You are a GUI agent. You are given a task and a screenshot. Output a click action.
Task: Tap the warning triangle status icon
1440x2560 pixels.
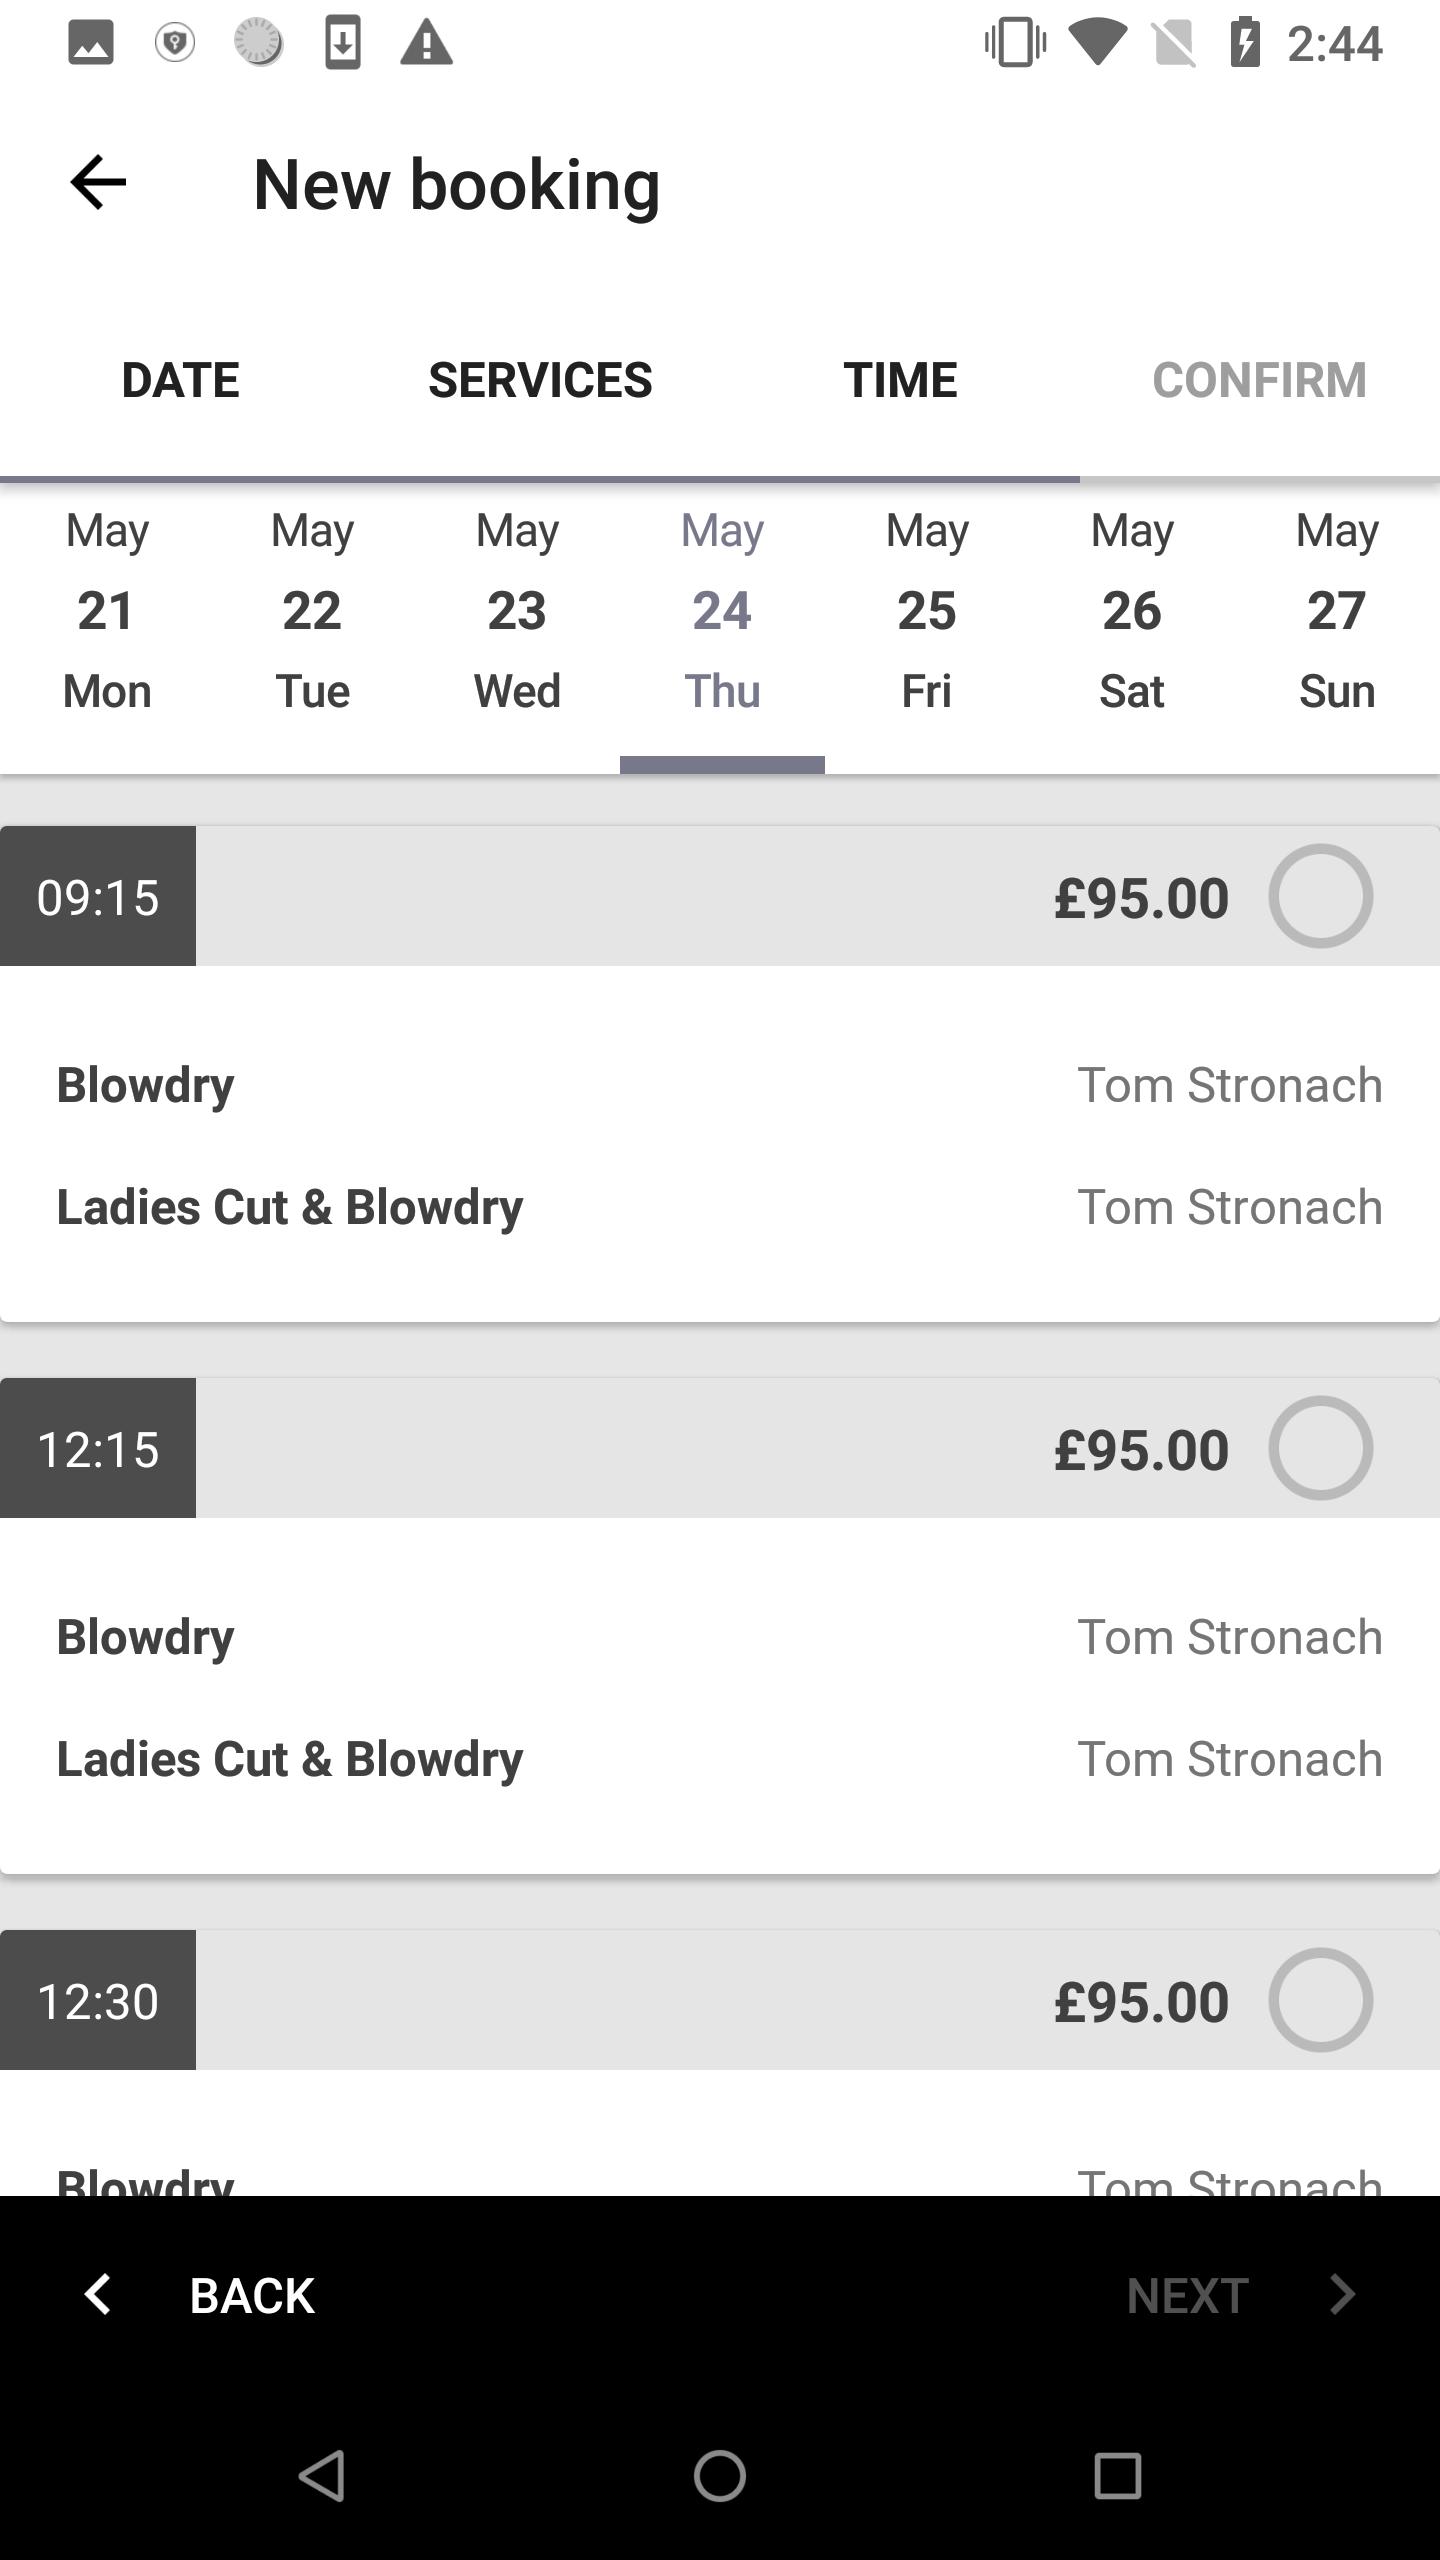pyautogui.click(x=427, y=43)
